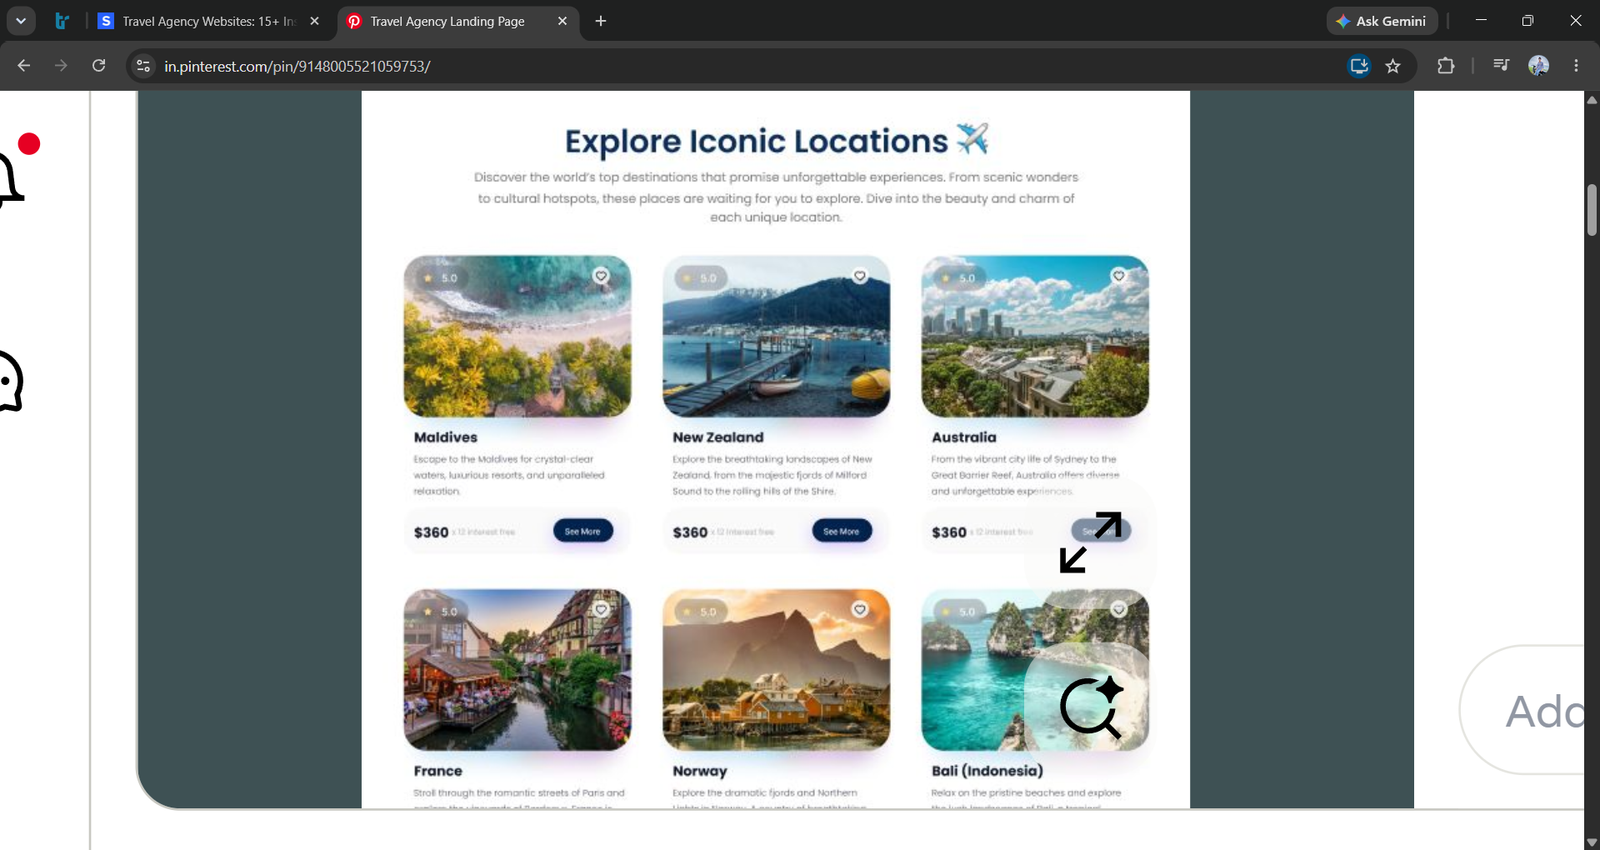Click the pinned tab with blue icon
The height and width of the screenshot is (850, 1600).
[62, 21]
